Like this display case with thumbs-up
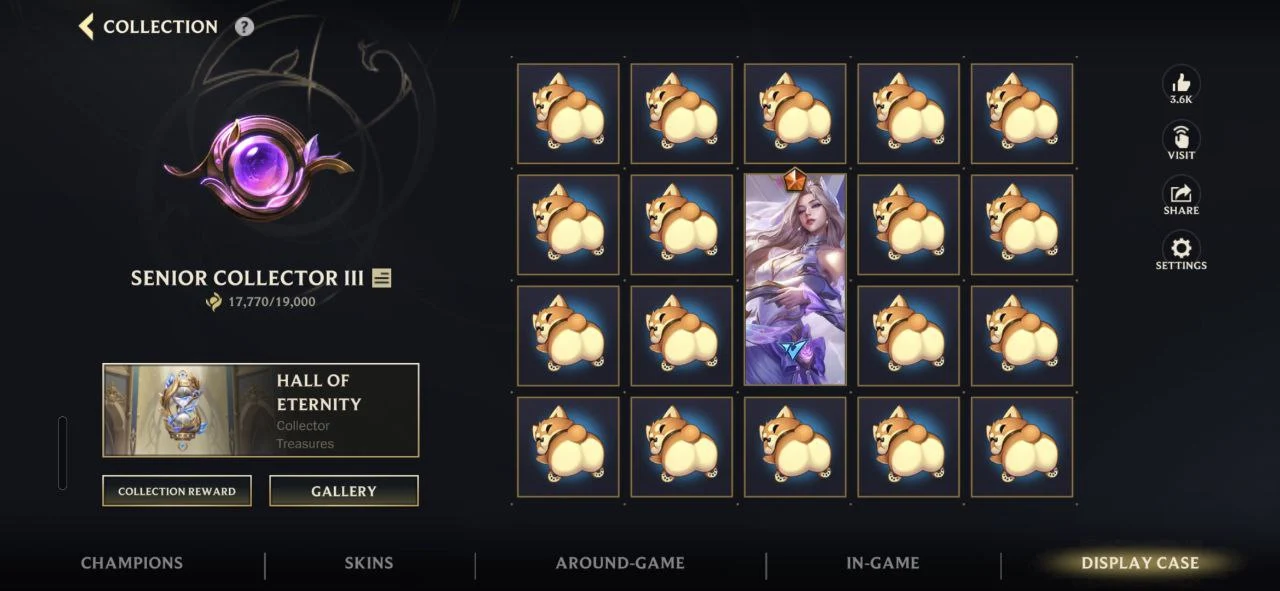The height and width of the screenshot is (591, 1280). (x=1181, y=82)
